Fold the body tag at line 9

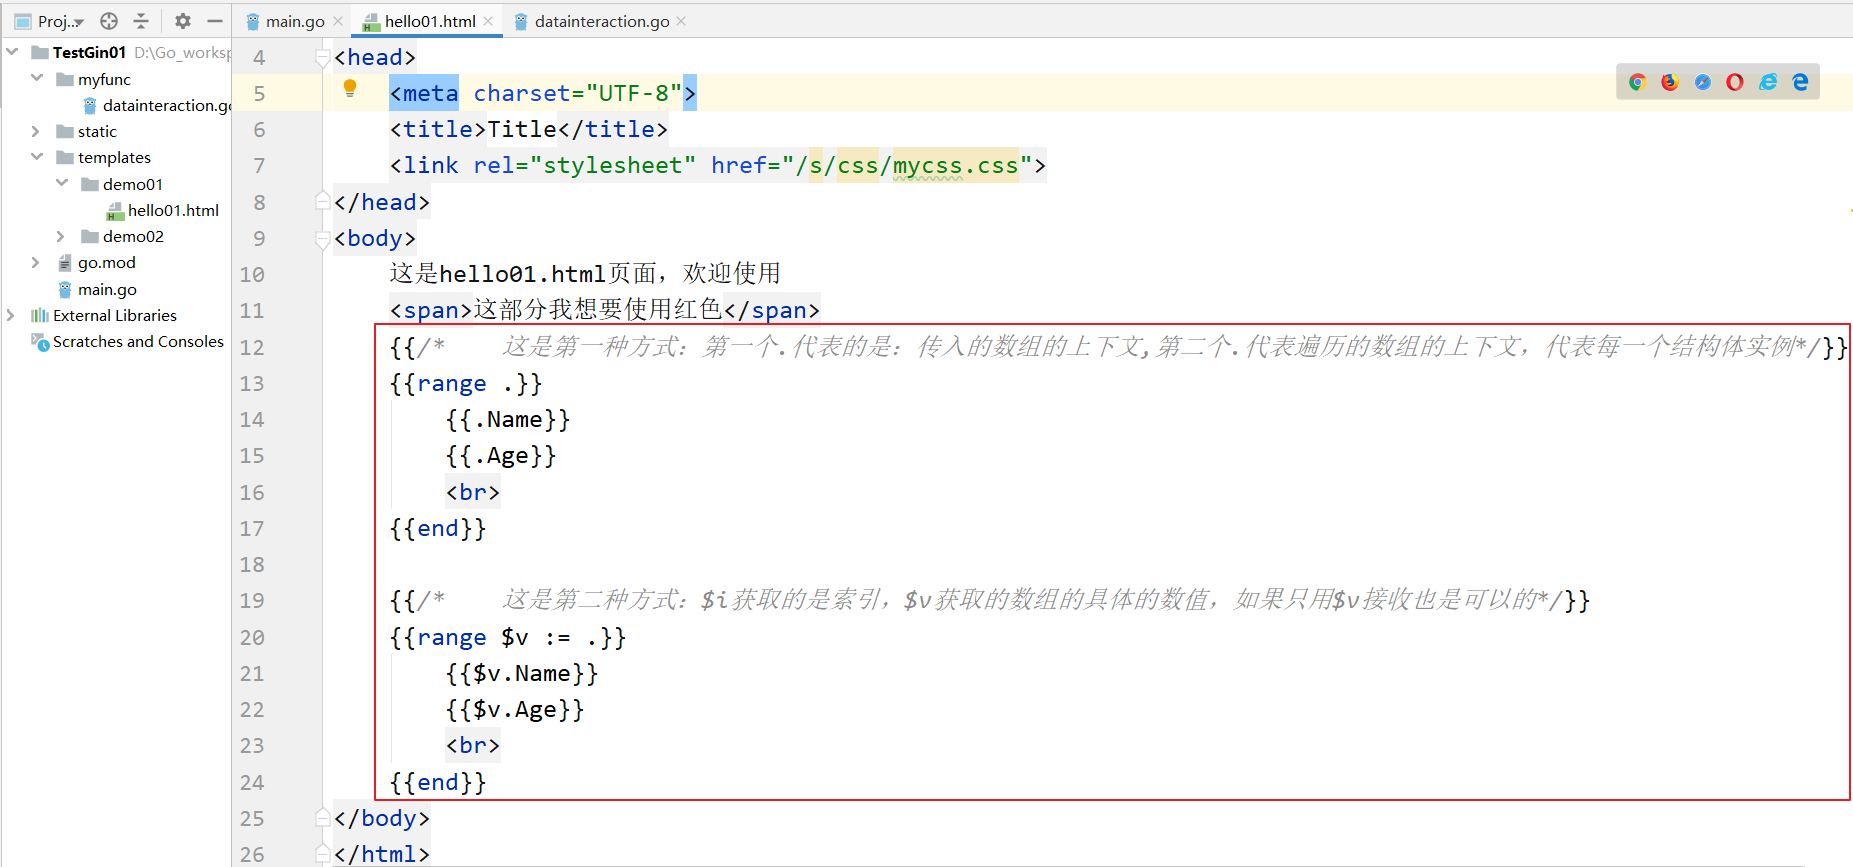coord(323,239)
